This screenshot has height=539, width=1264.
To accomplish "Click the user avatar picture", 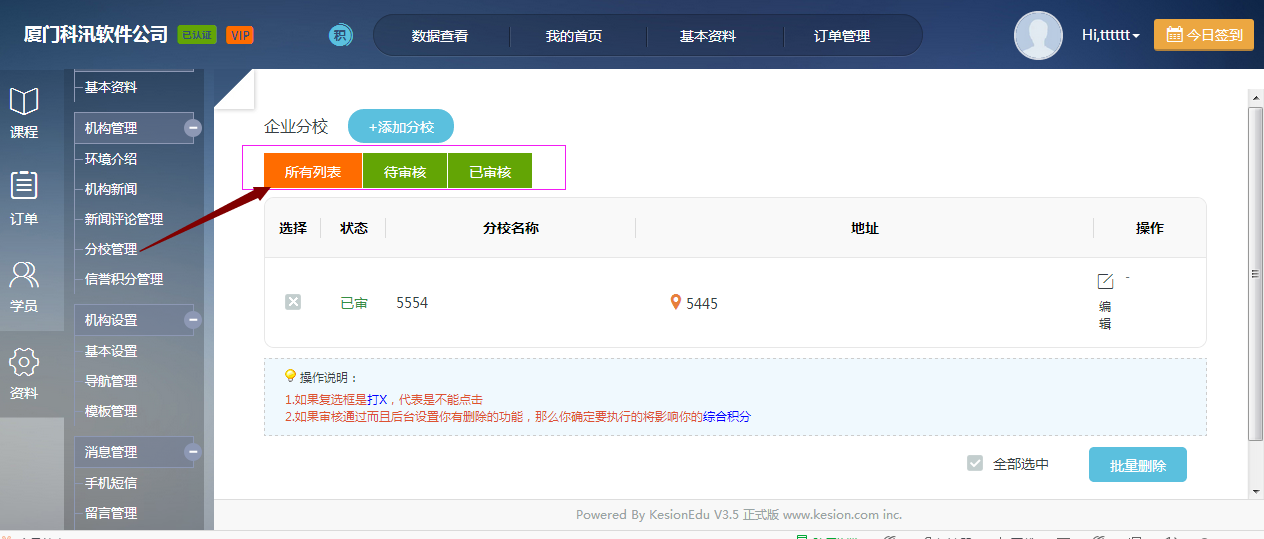I will tap(1038, 36).
